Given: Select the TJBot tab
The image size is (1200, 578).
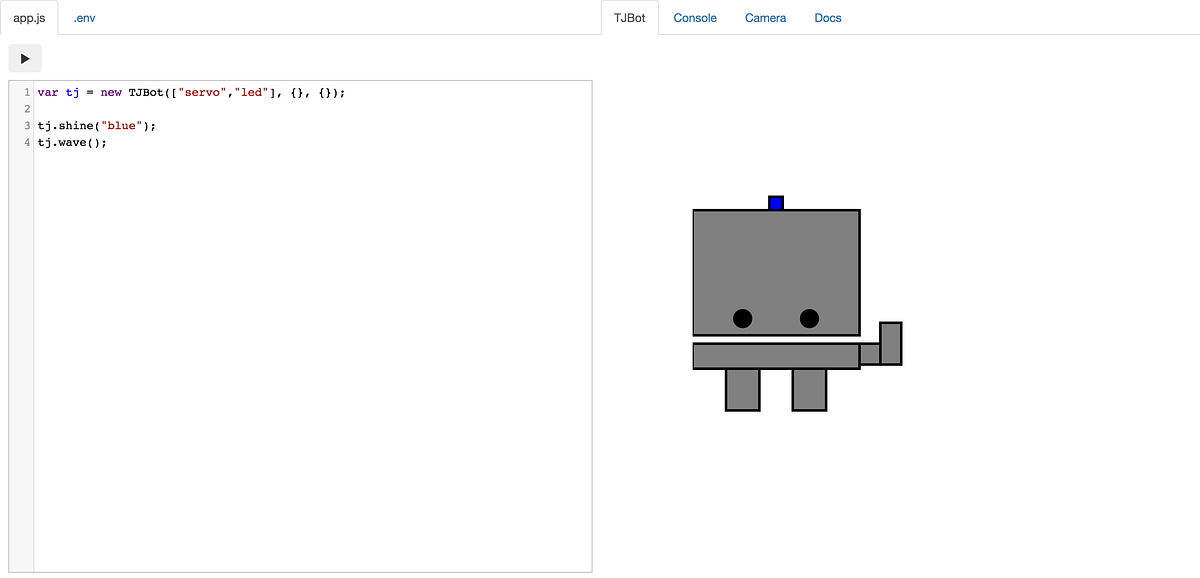Looking at the screenshot, I should click(x=629, y=17).
